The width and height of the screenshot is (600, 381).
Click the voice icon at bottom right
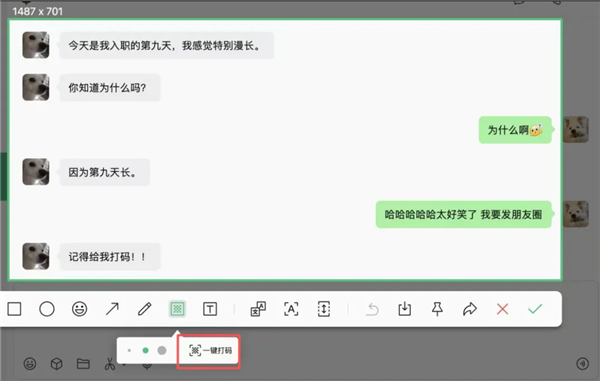pos(583,364)
